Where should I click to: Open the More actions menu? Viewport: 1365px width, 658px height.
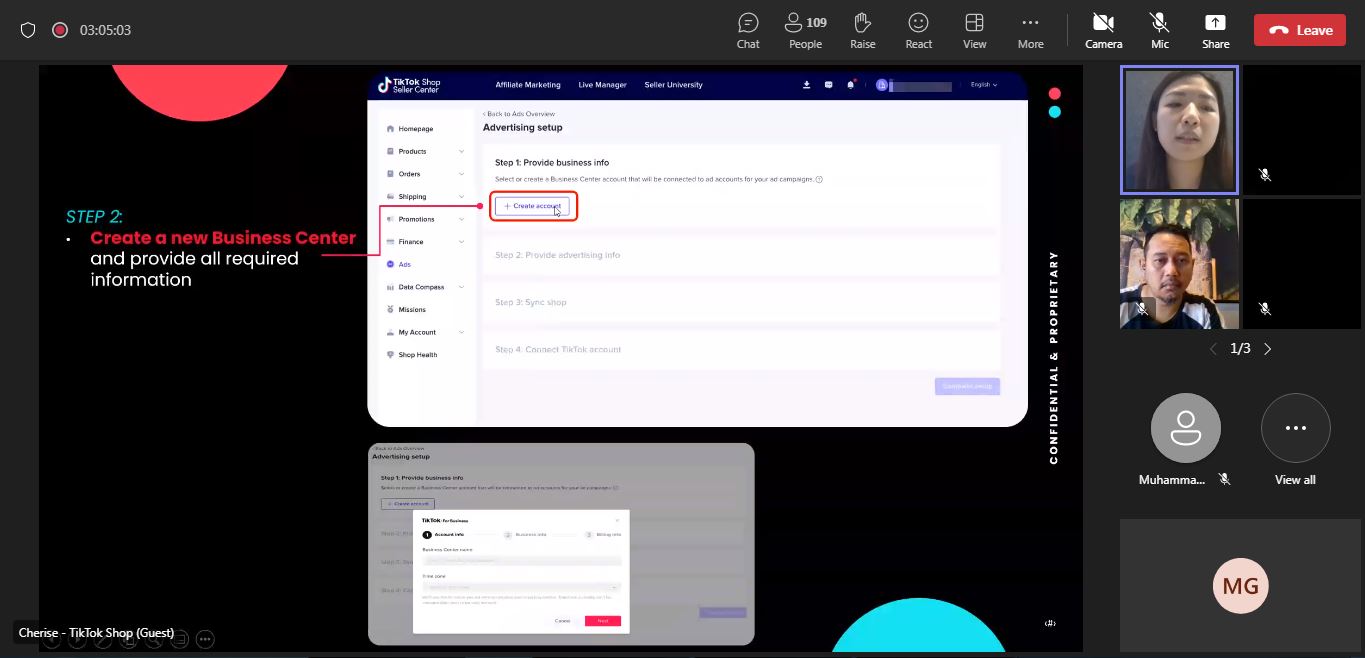[x=1030, y=30]
